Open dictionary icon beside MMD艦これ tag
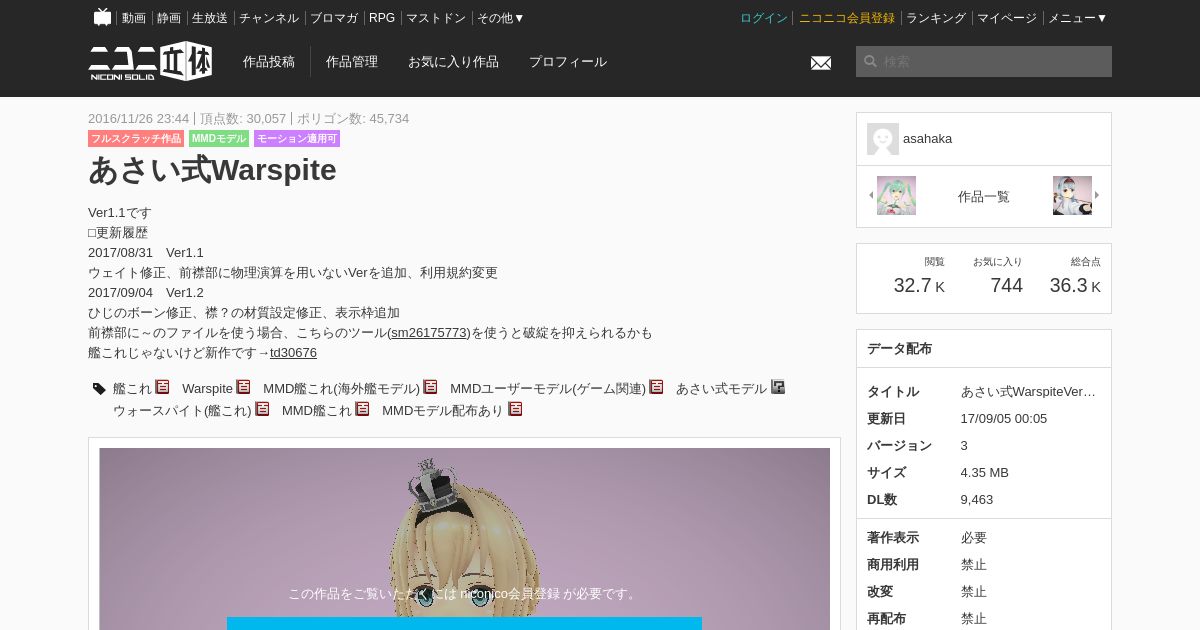The image size is (1200, 630). pos(362,409)
